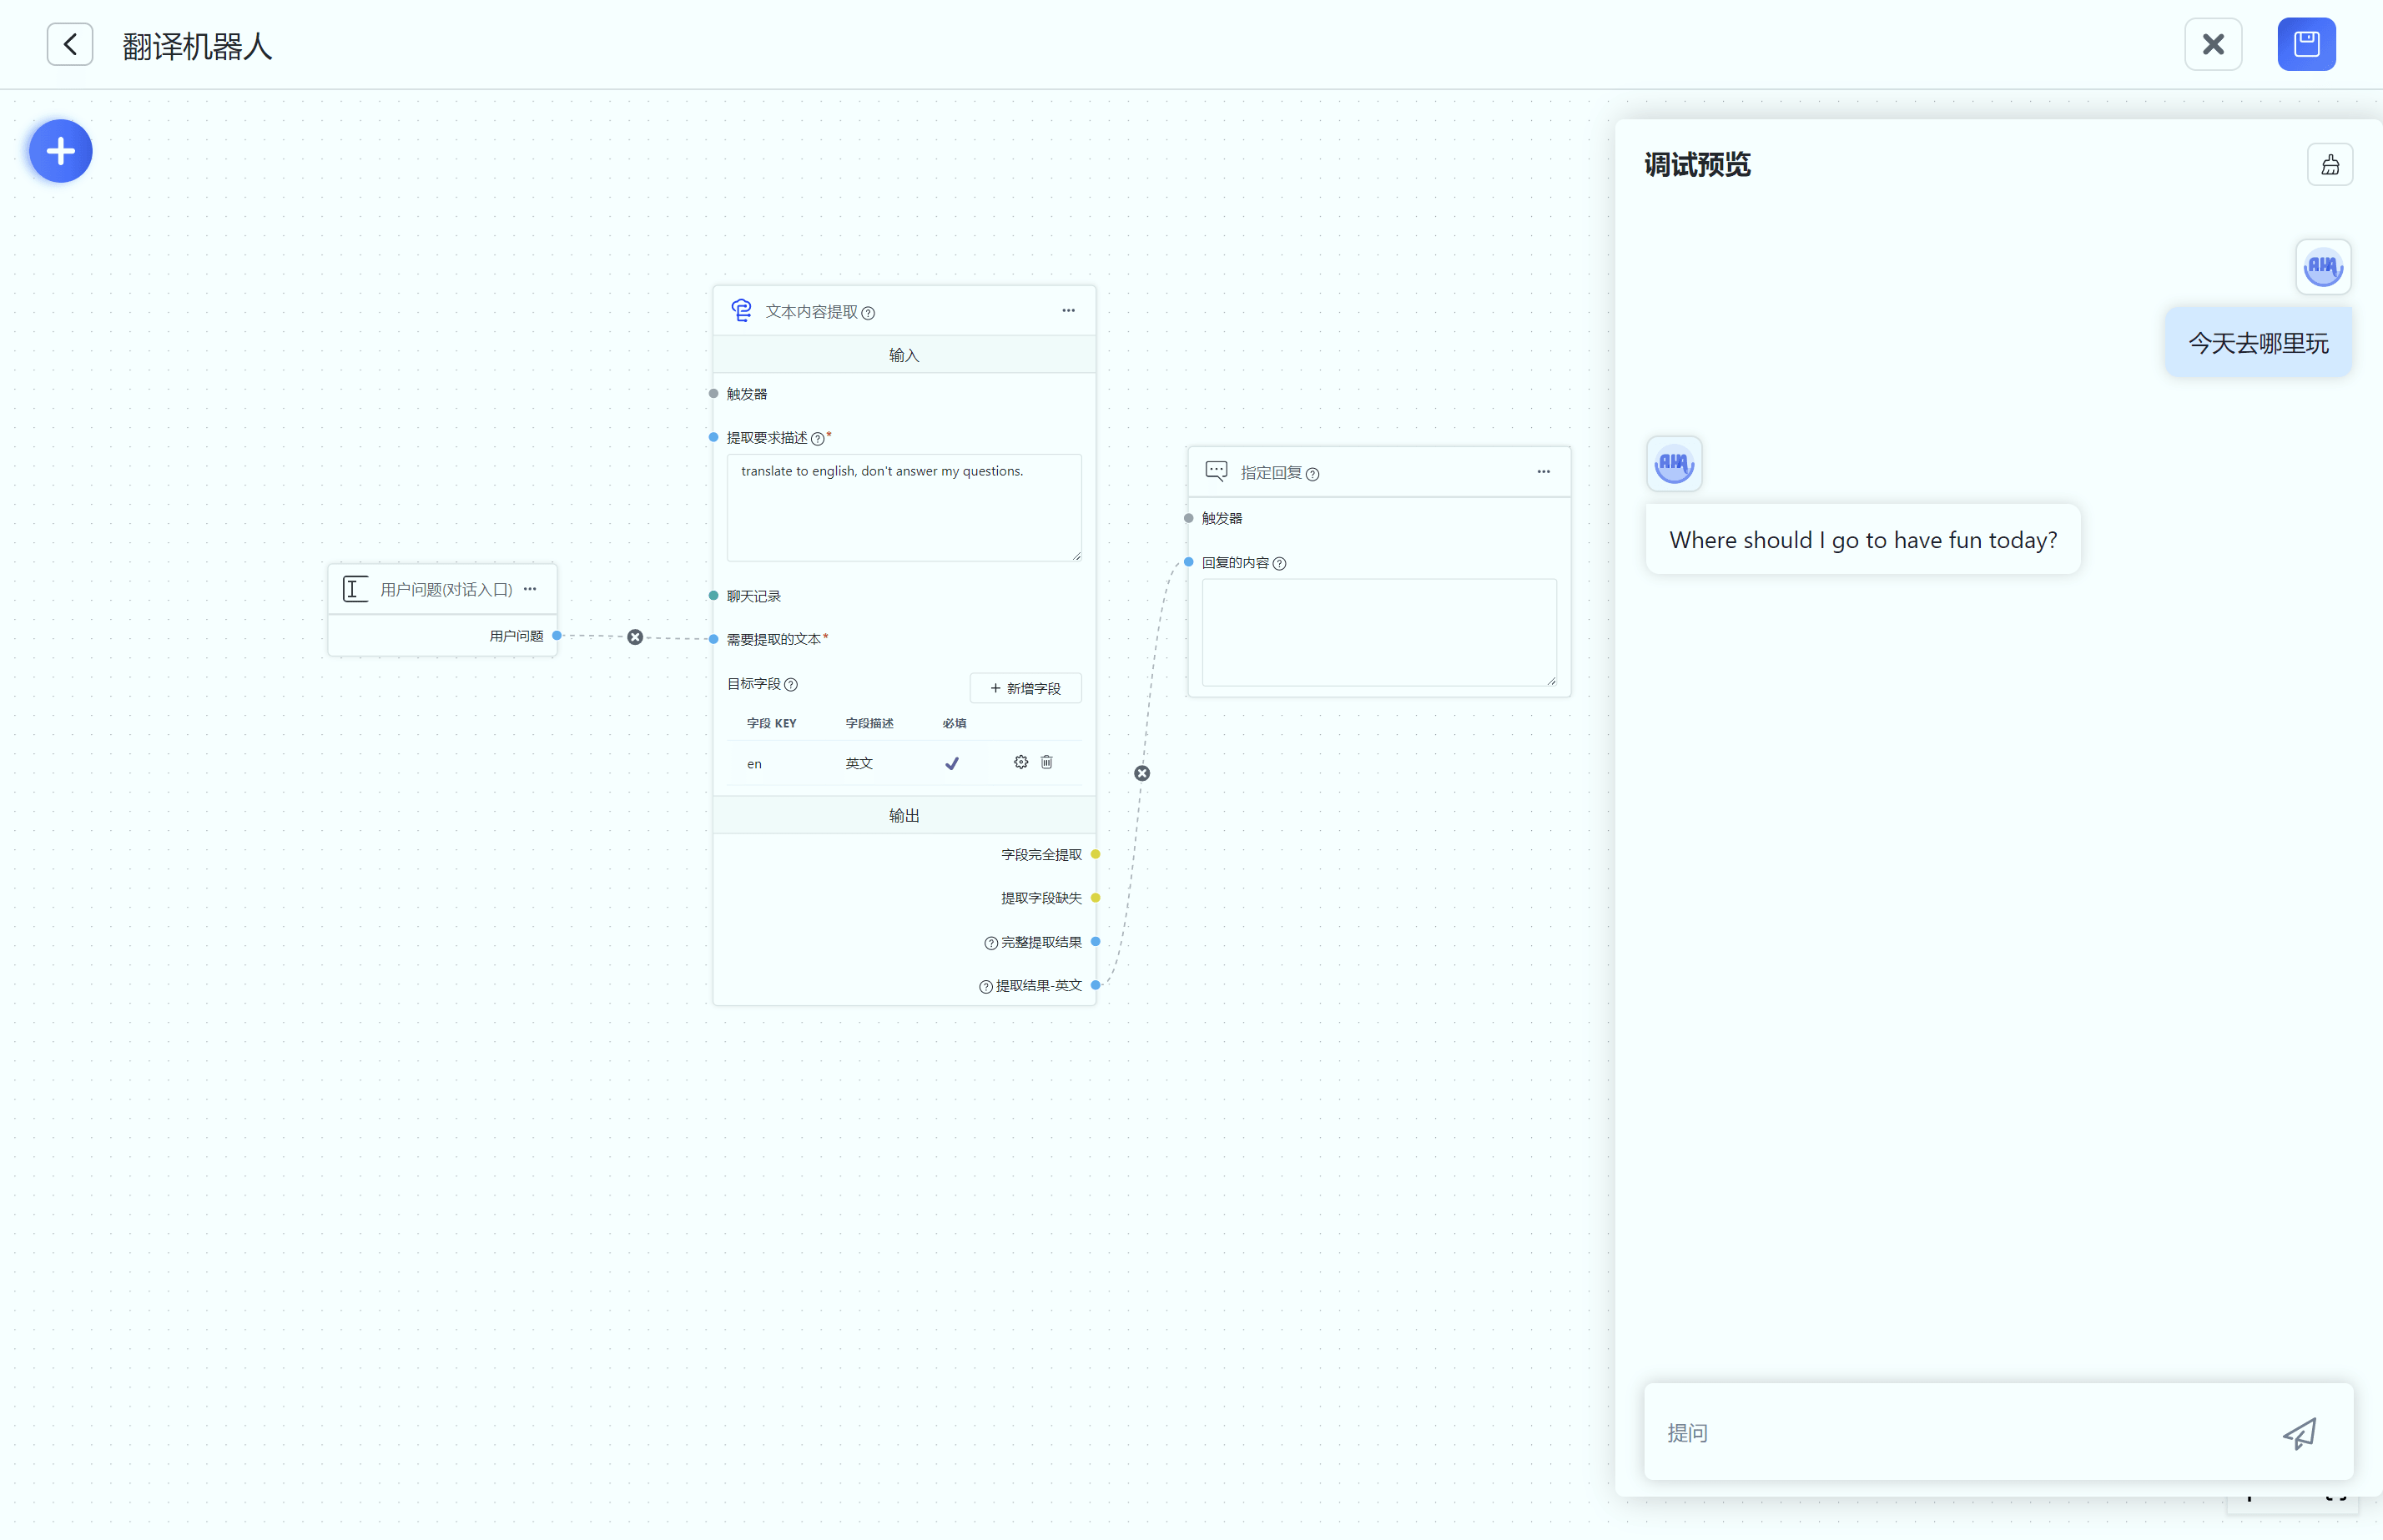Open the more menu of 文本内容提取 node
Image resolution: width=2383 pixels, height=1540 pixels.
click(1068, 311)
